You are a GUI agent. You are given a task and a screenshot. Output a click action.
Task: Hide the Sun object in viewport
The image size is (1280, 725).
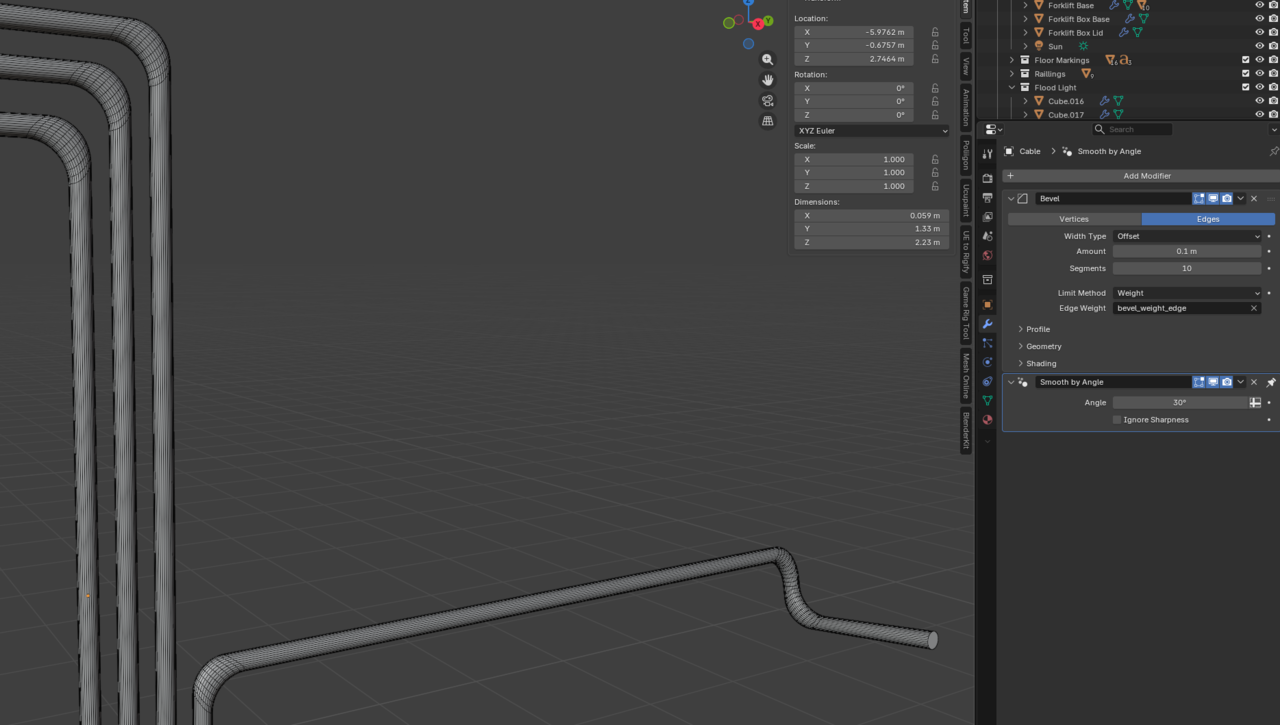click(1260, 46)
